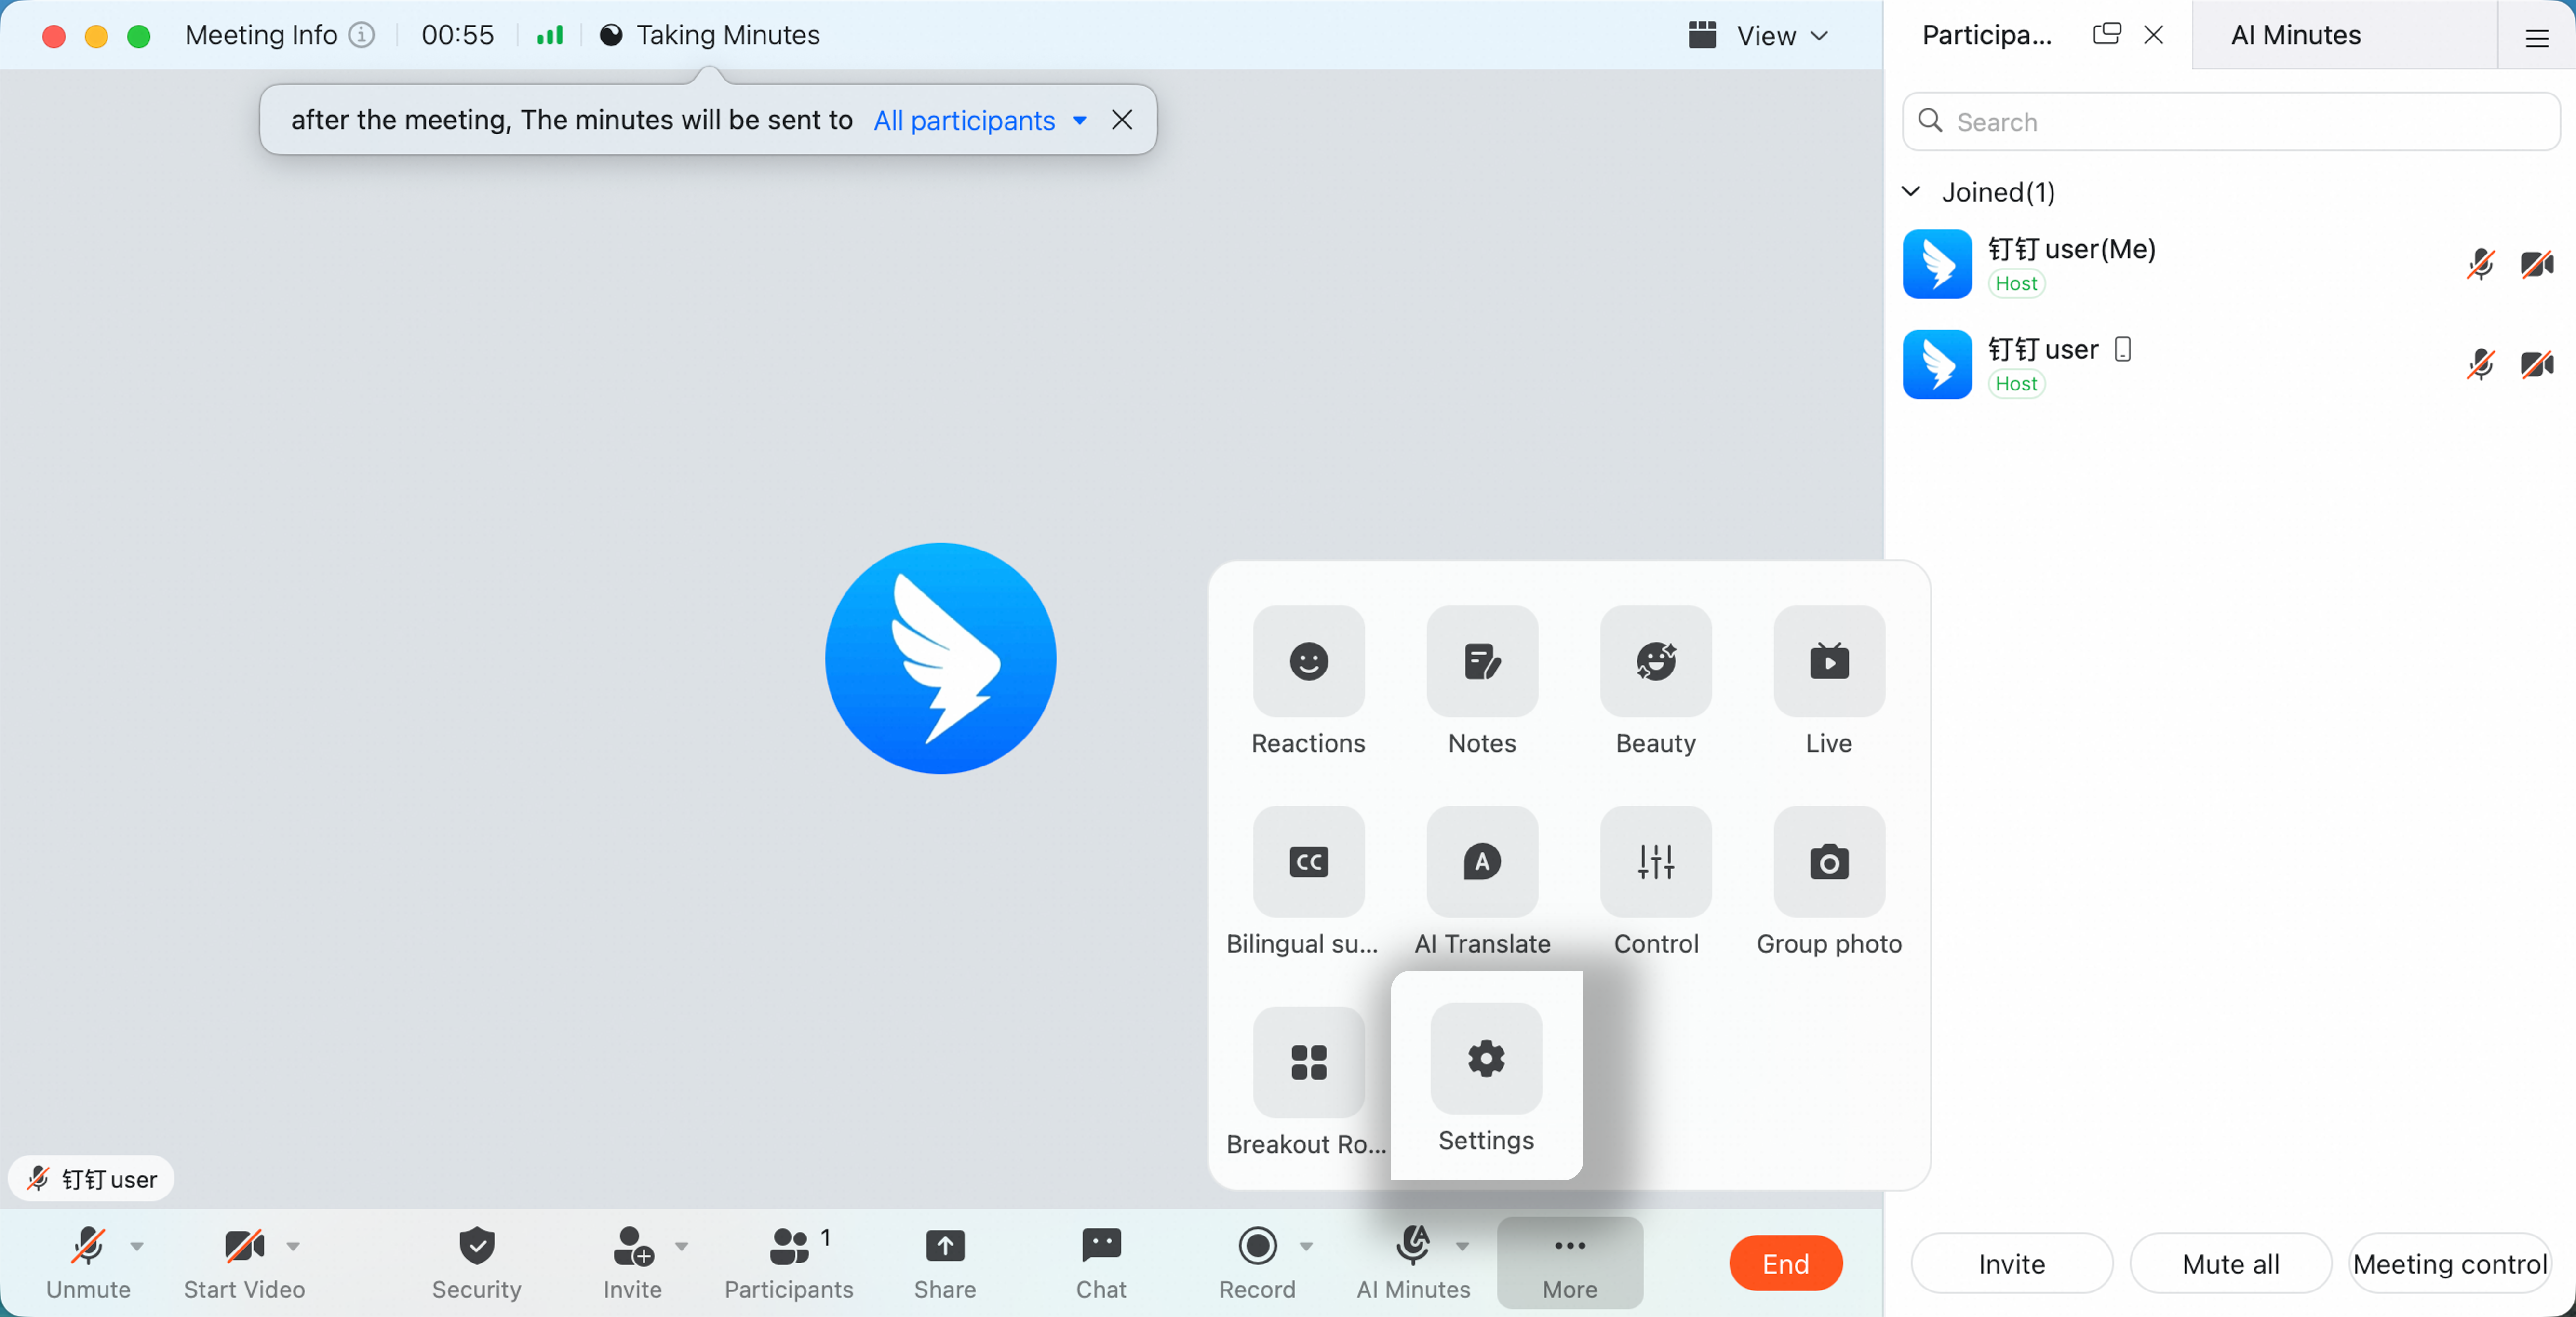Click the AI Minutes toolbar icon
2576x1317 pixels.
pyautogui.click(x=1413, y=1263)
